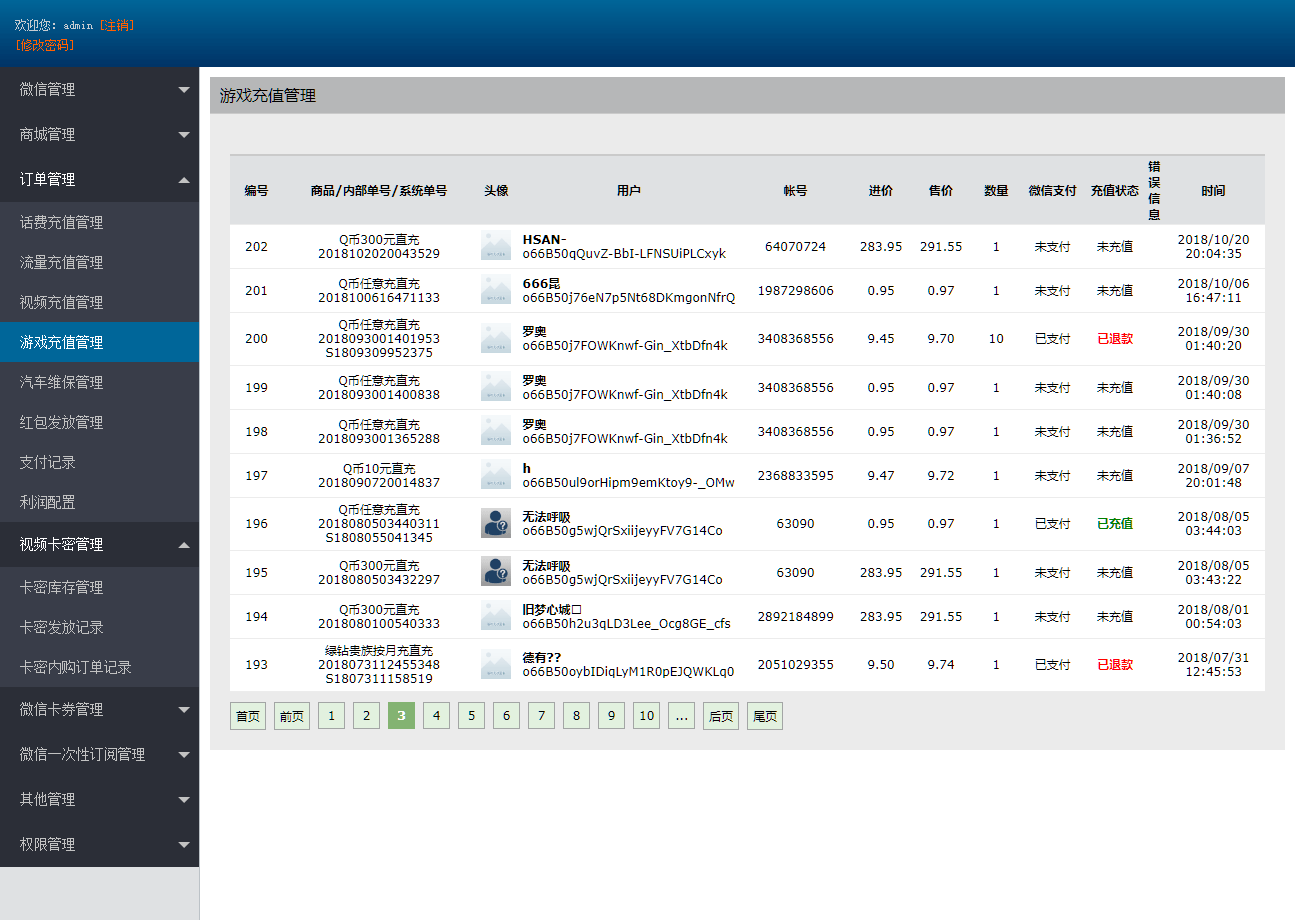Click green 已充值 status in row 196
Screen dimensions: 1295x920
(x=1115, y=523)
